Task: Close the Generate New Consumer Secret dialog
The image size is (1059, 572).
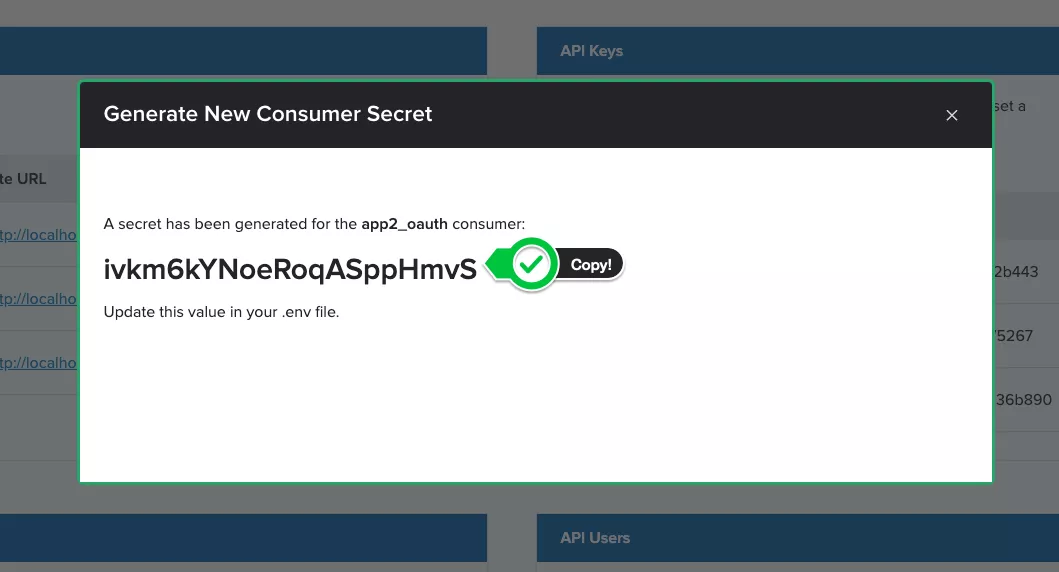Action: [x=951, y=115]
